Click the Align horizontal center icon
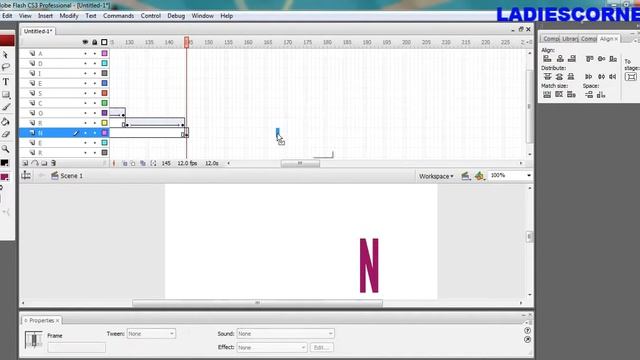Viewport: 640px width, 360px height. pyautogui.click(x=560, y=59)
